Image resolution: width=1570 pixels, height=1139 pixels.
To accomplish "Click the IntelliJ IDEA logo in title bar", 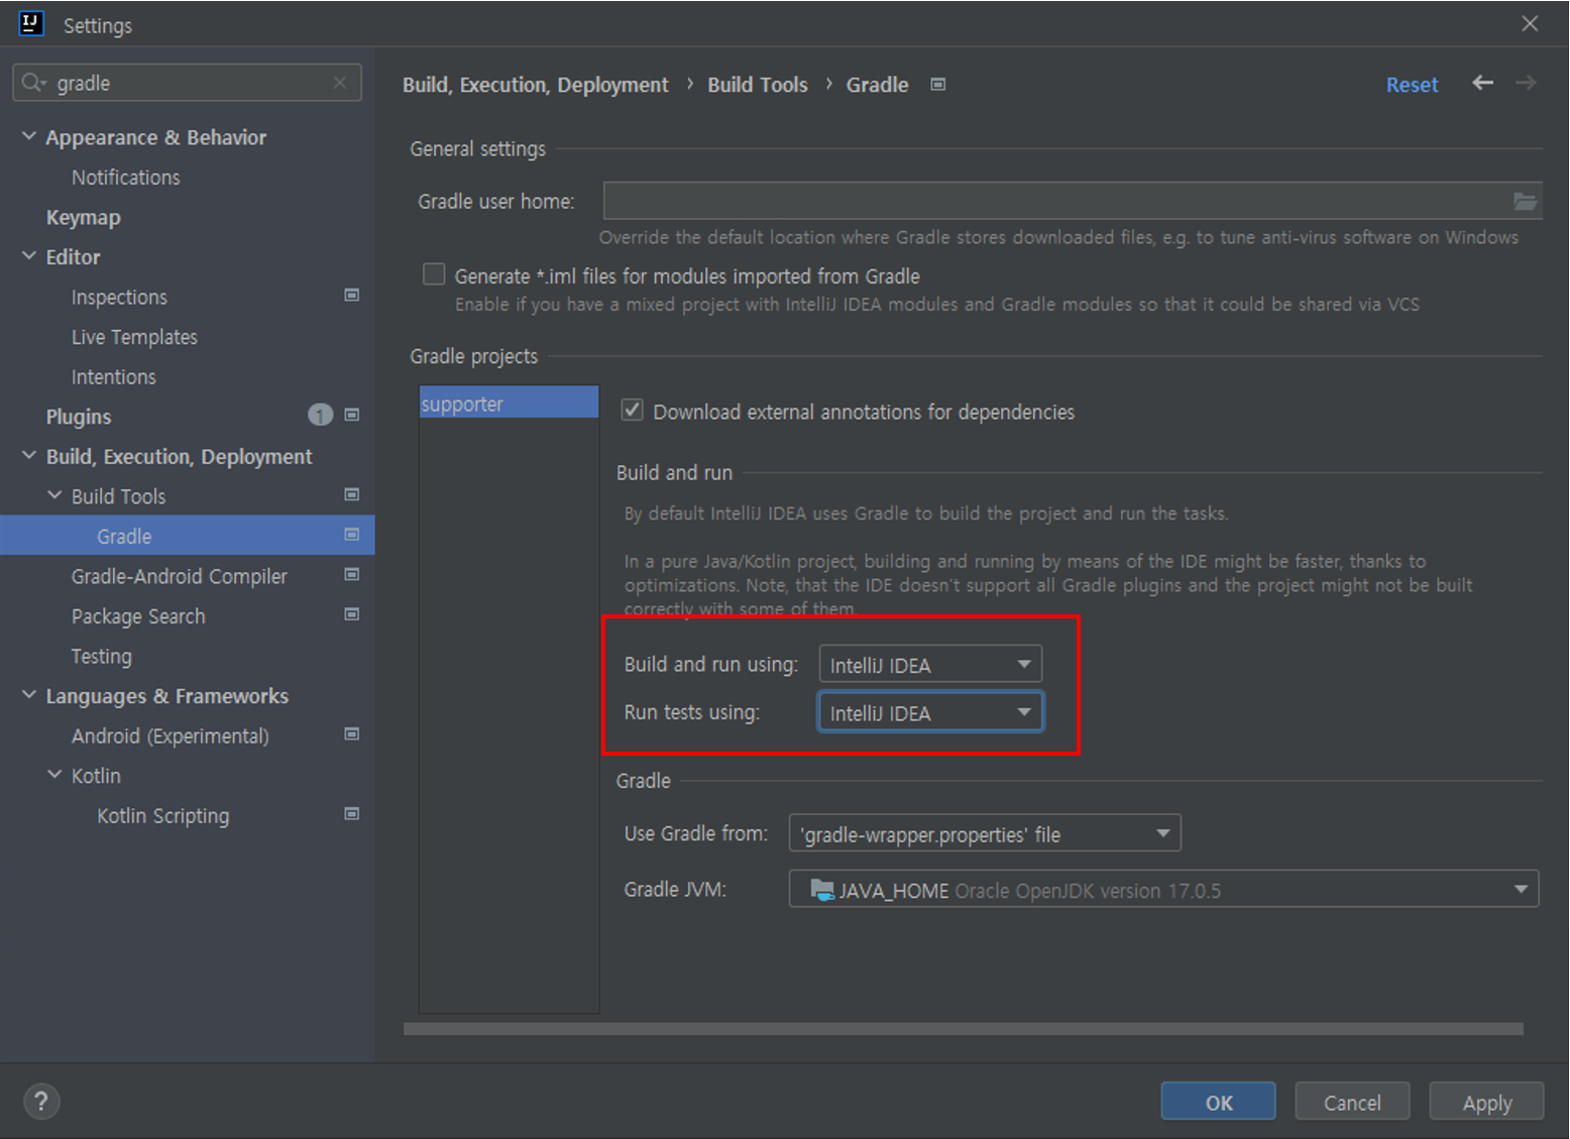I will (x=31, y=24).
